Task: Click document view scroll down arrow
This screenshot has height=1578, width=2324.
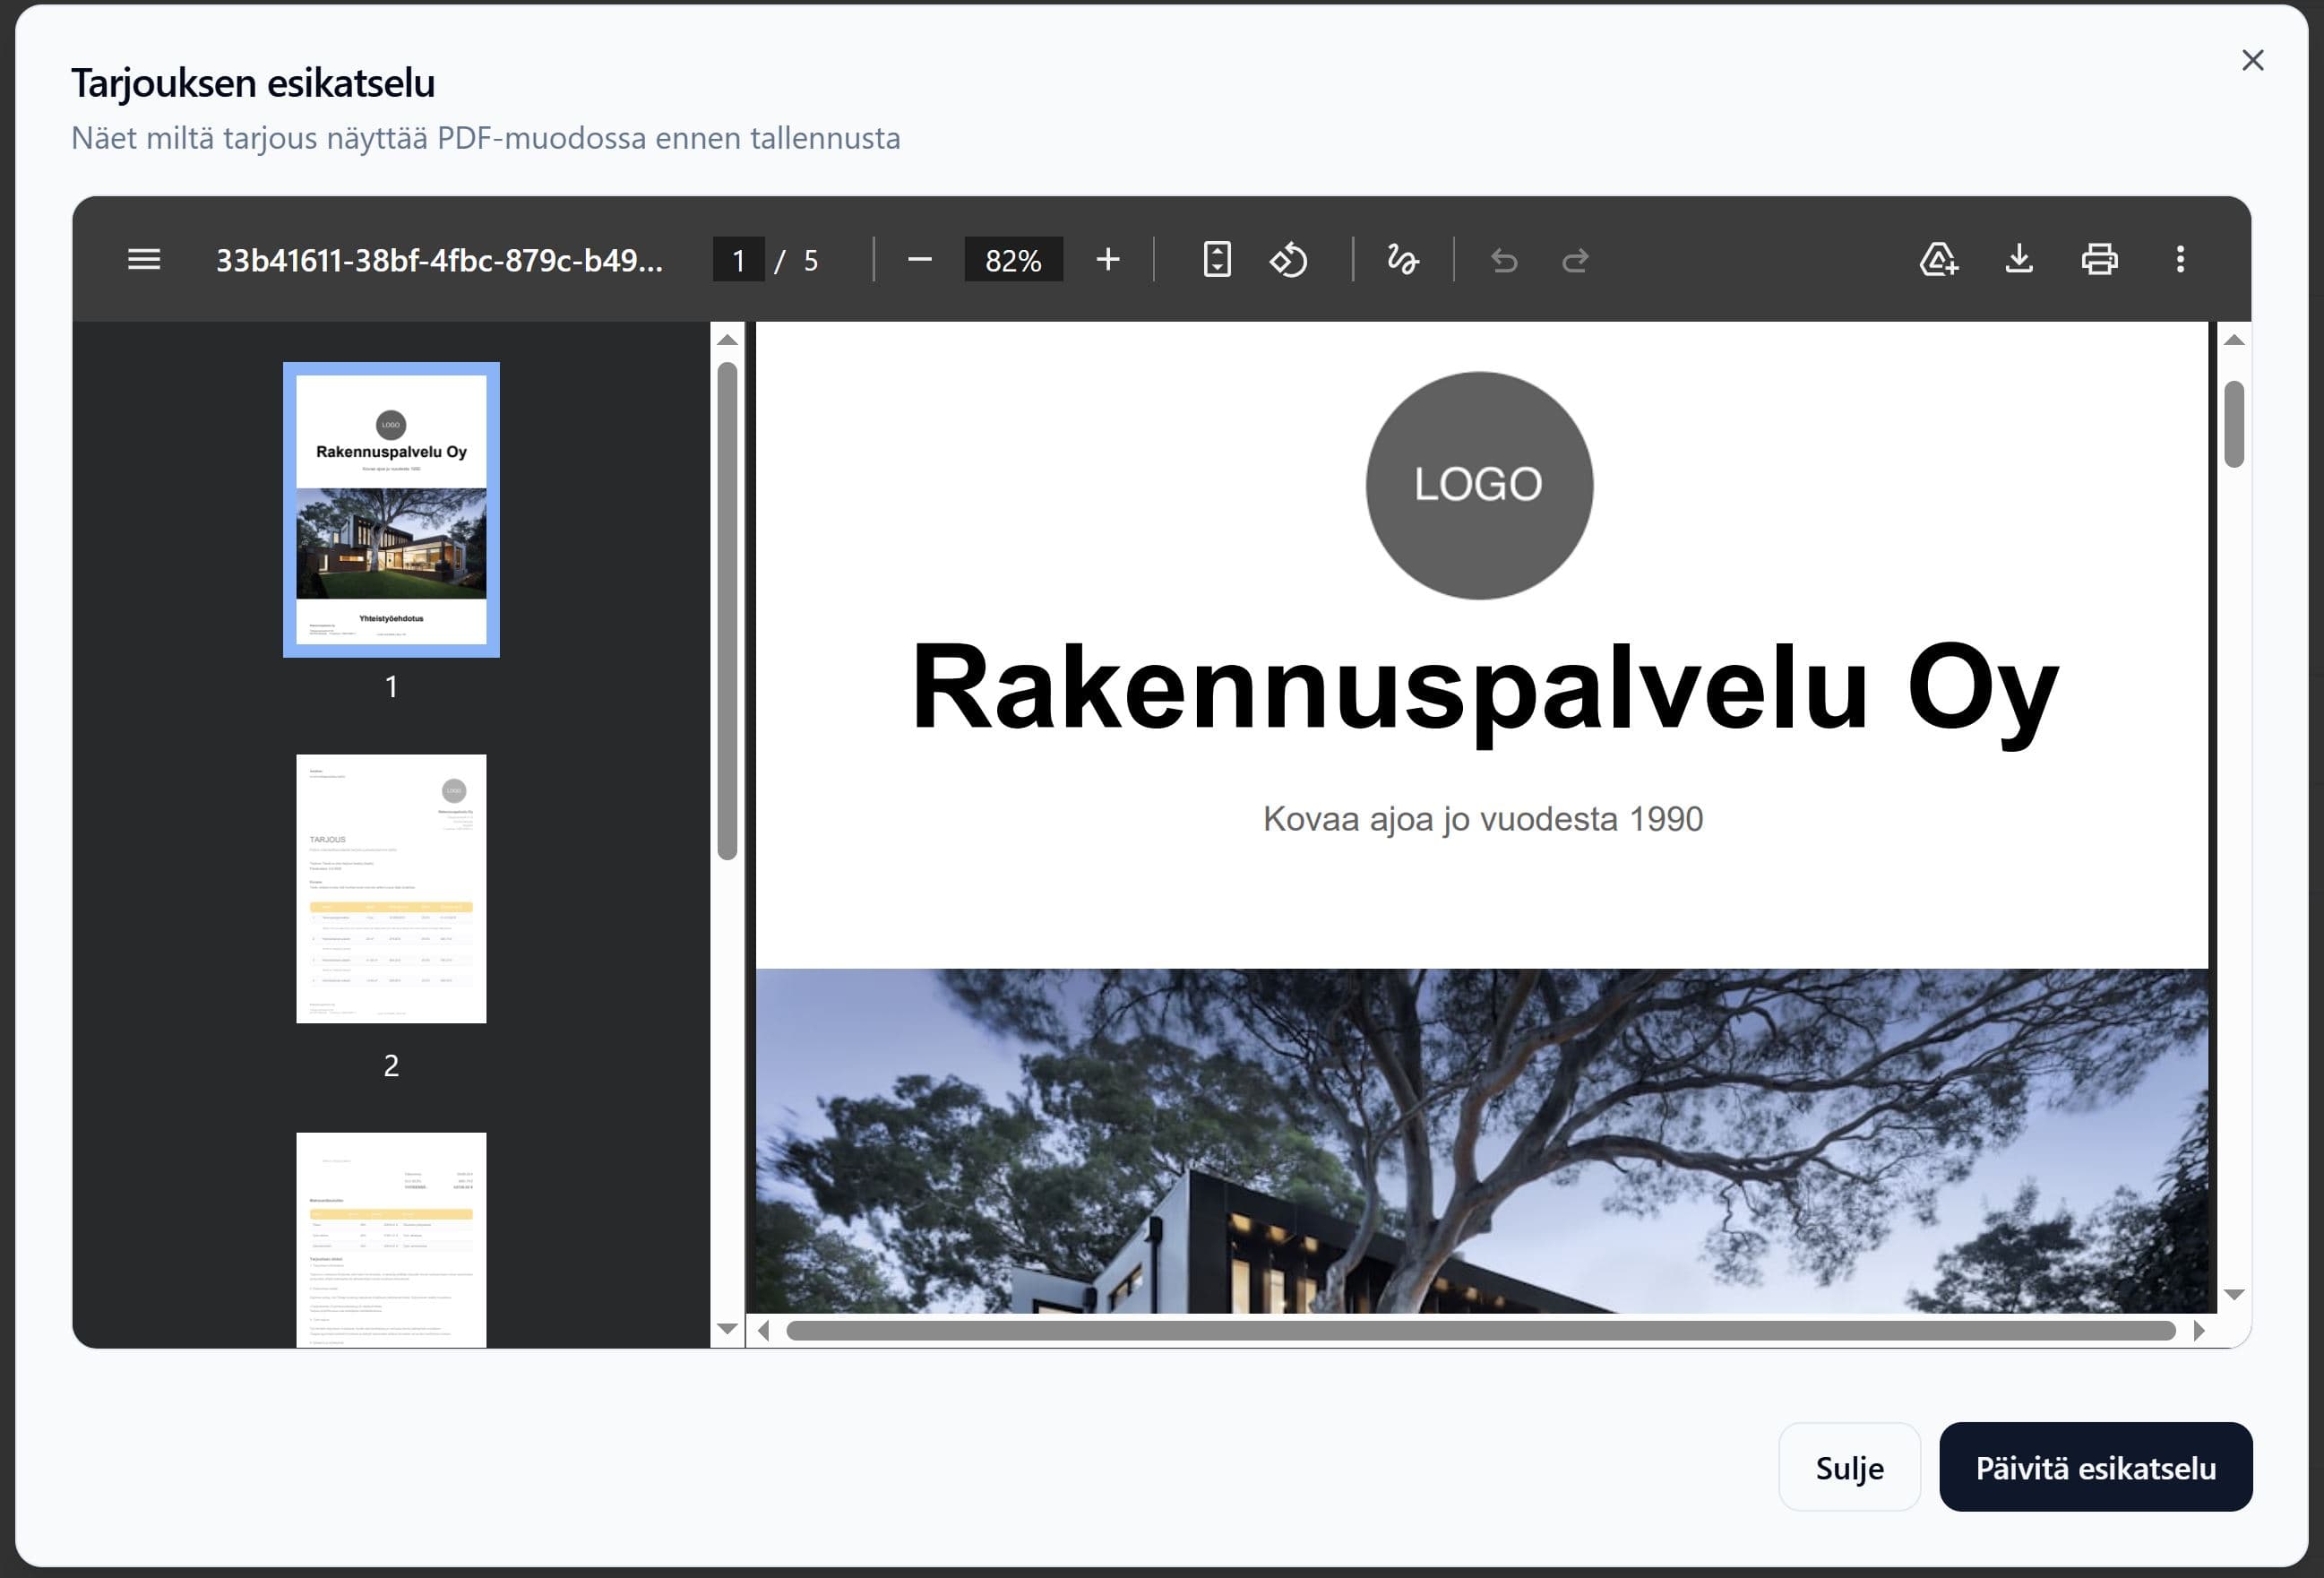Action: pyautogui.click(x=2234, y=1294)
